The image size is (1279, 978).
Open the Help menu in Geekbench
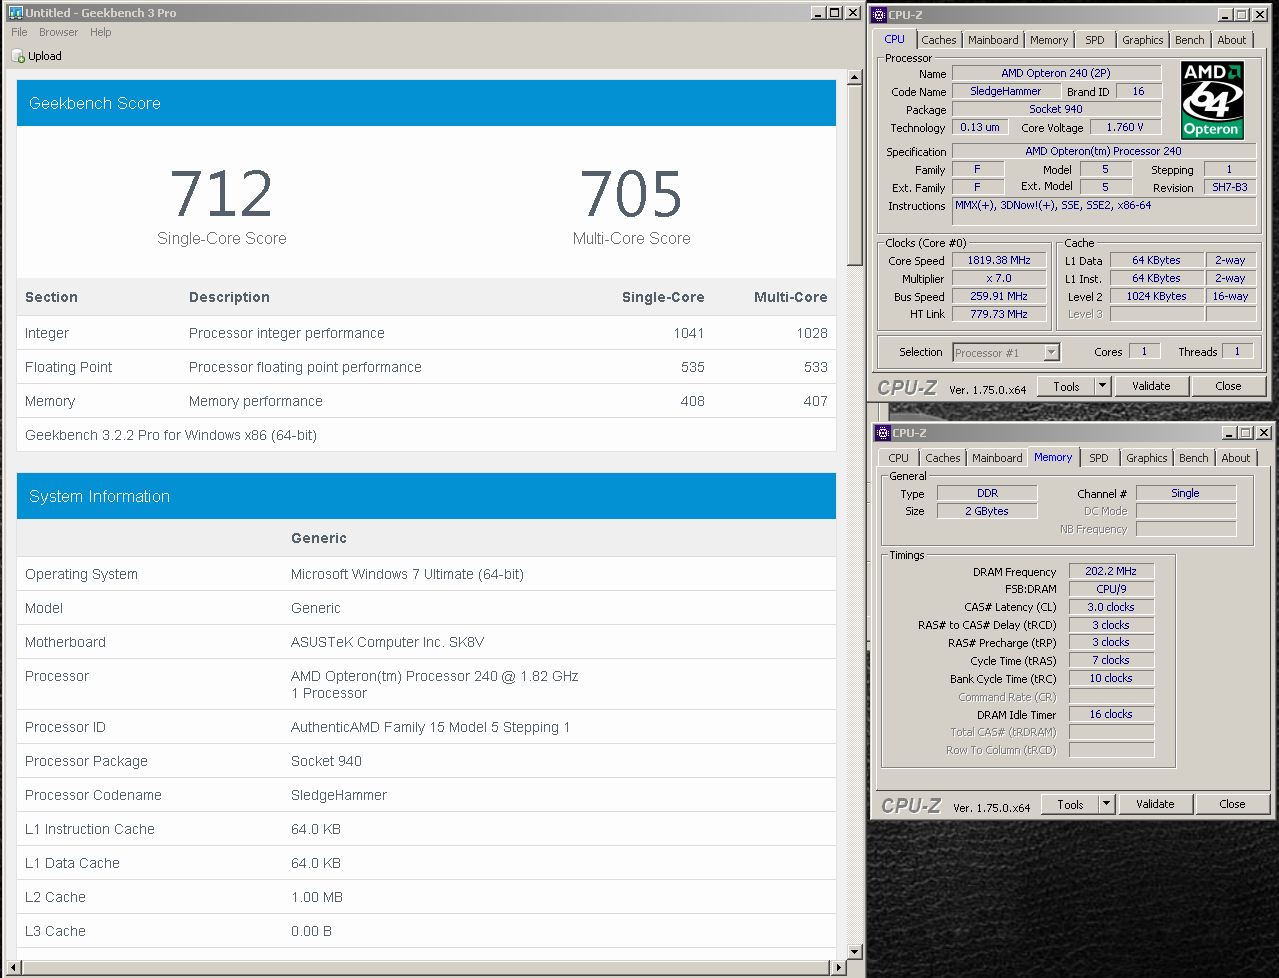[x=101, y=33]
